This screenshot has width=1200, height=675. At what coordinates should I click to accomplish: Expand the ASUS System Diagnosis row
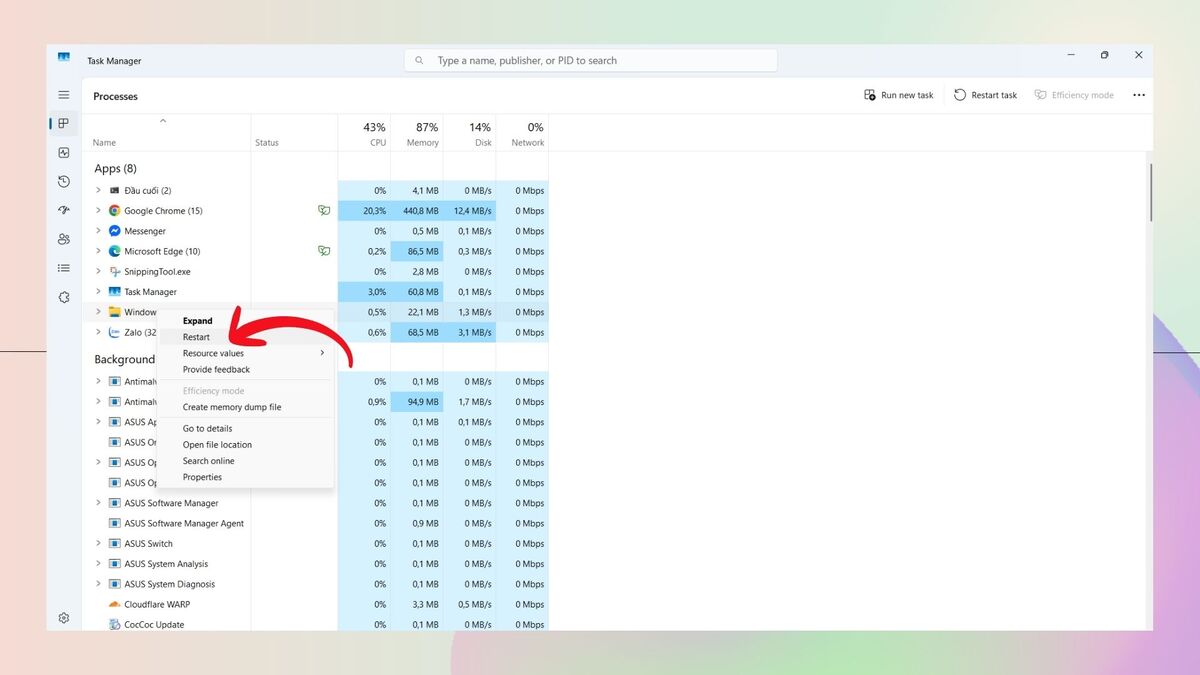98,584
